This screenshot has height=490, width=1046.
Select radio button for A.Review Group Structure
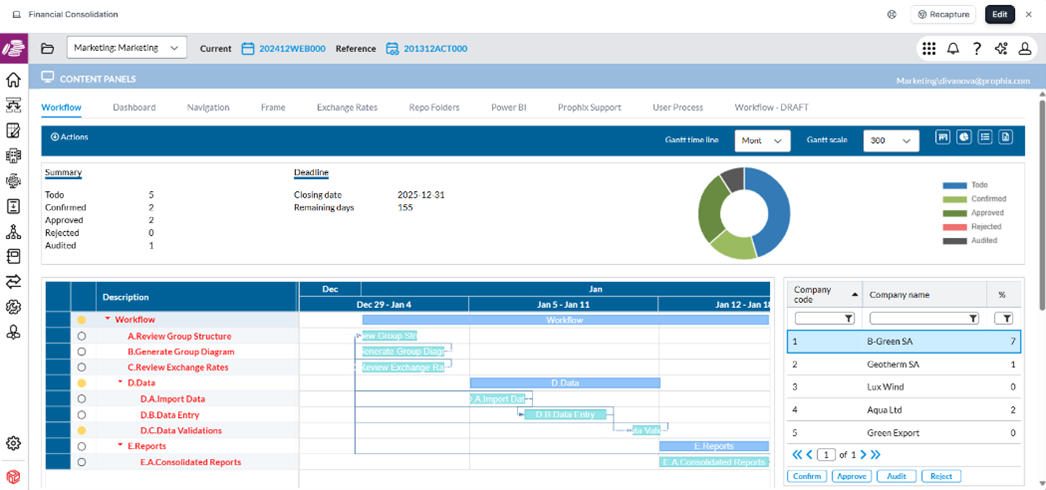[x=82, y=336]
